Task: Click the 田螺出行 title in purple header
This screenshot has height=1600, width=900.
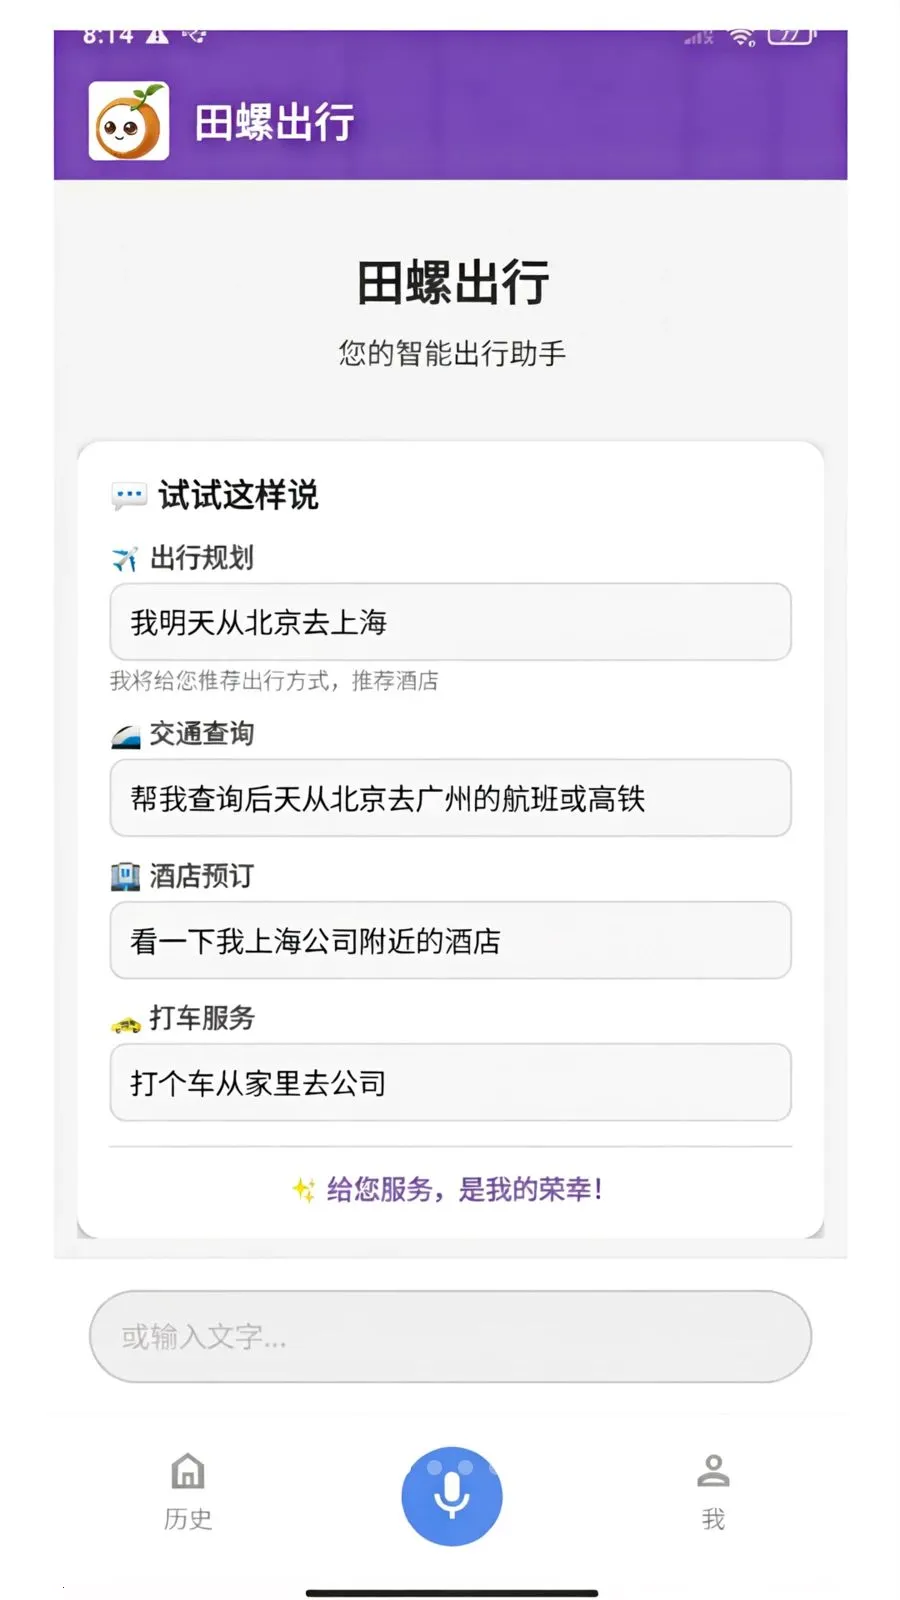Action: pos(274,123)
